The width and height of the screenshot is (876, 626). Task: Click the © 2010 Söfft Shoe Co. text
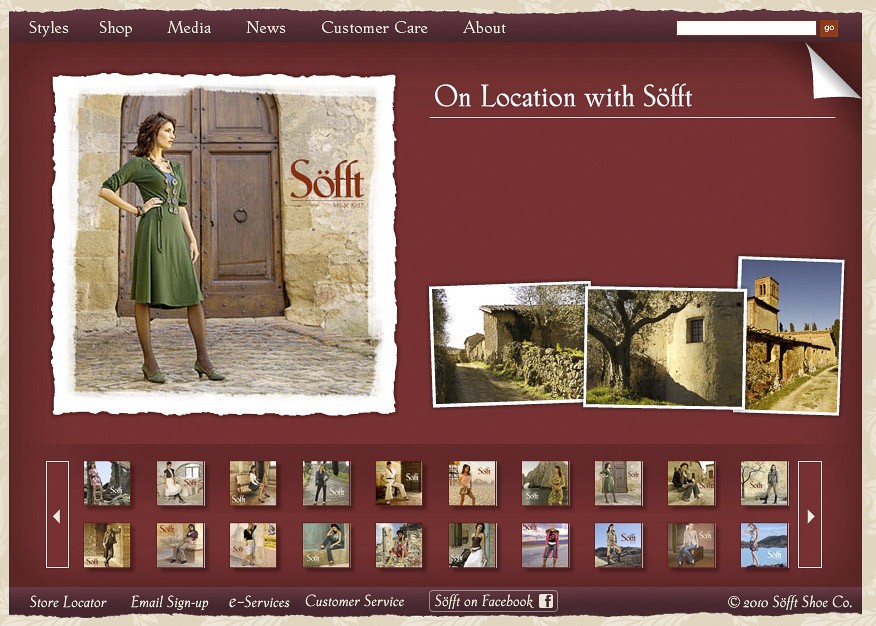[790, 602]
